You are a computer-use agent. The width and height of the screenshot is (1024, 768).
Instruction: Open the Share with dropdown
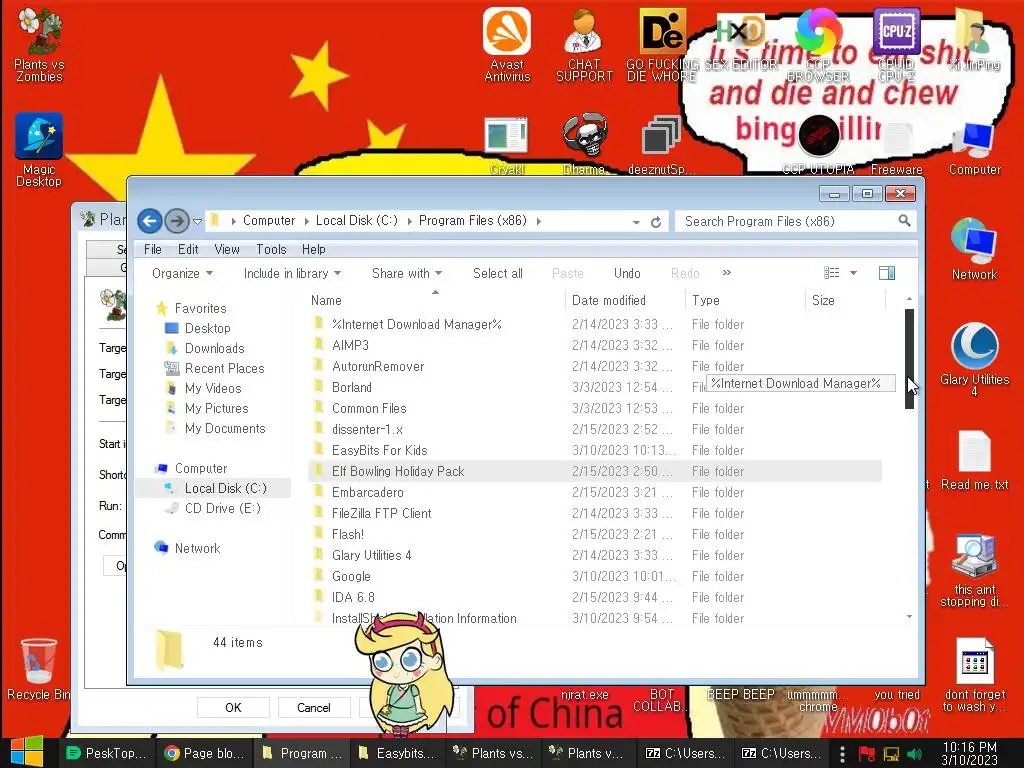pos(407,274)
